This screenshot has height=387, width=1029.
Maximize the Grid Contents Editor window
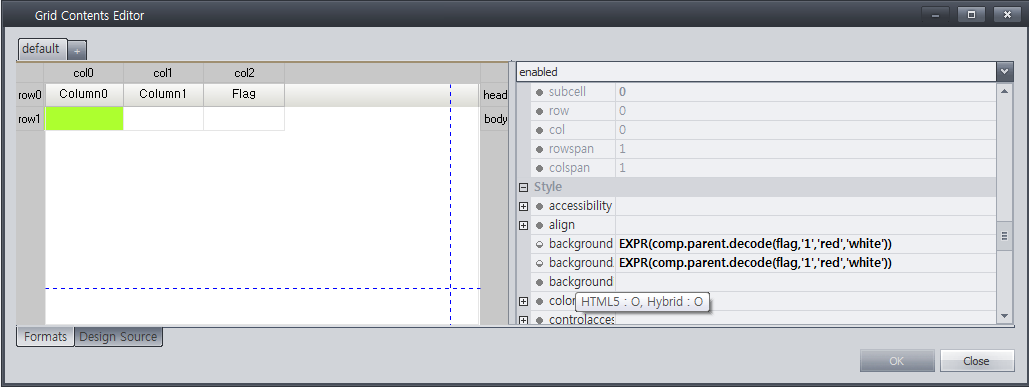point(971,14)
